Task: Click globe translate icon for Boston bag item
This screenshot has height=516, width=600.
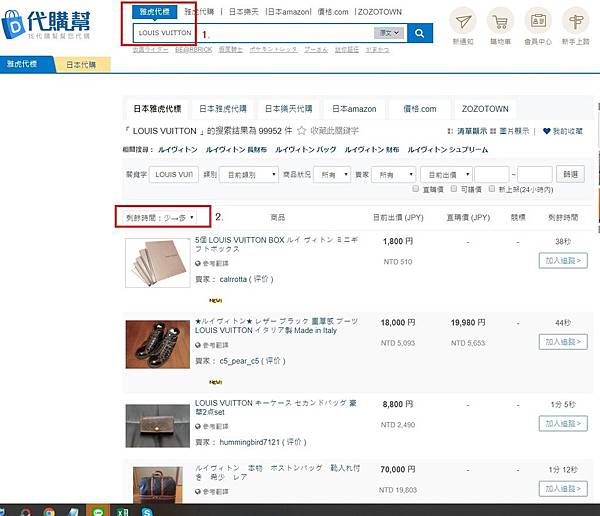Action: [x=197, y=491]
